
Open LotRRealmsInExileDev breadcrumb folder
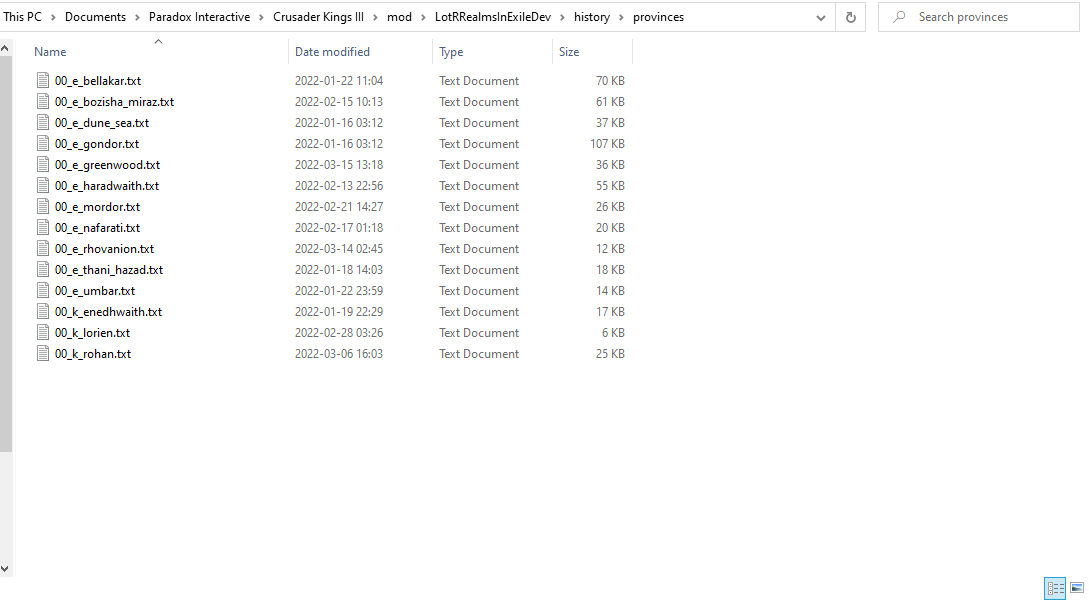click(x=493, y=17)
